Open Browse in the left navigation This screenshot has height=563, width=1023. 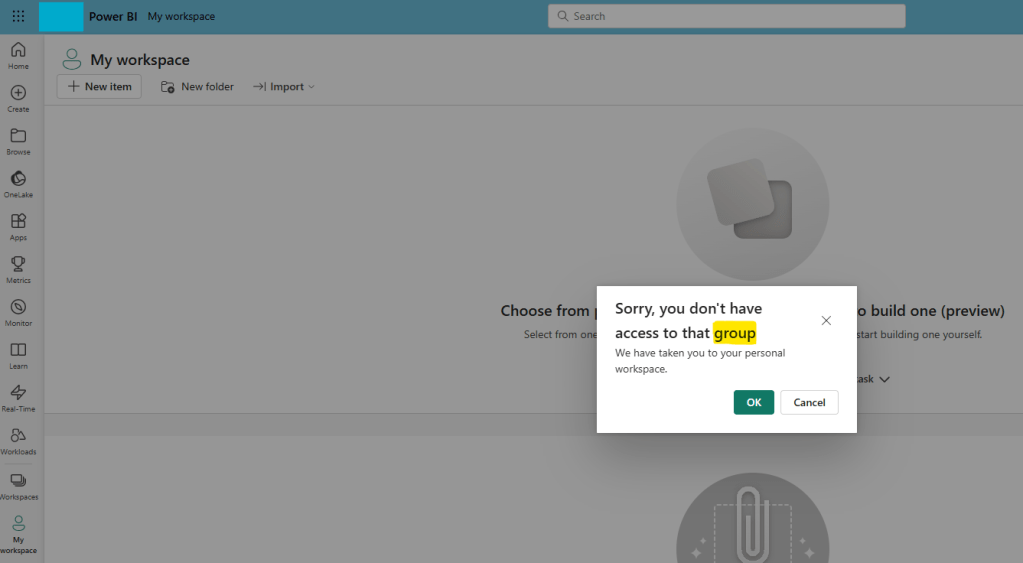click(18, 141)
